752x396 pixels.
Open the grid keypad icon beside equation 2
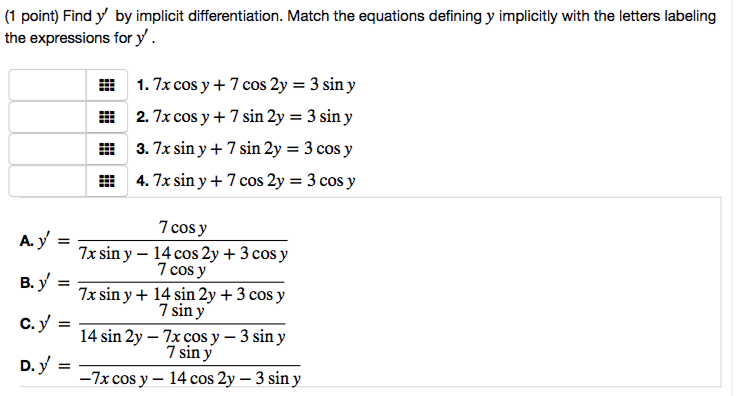coord(106,117)
